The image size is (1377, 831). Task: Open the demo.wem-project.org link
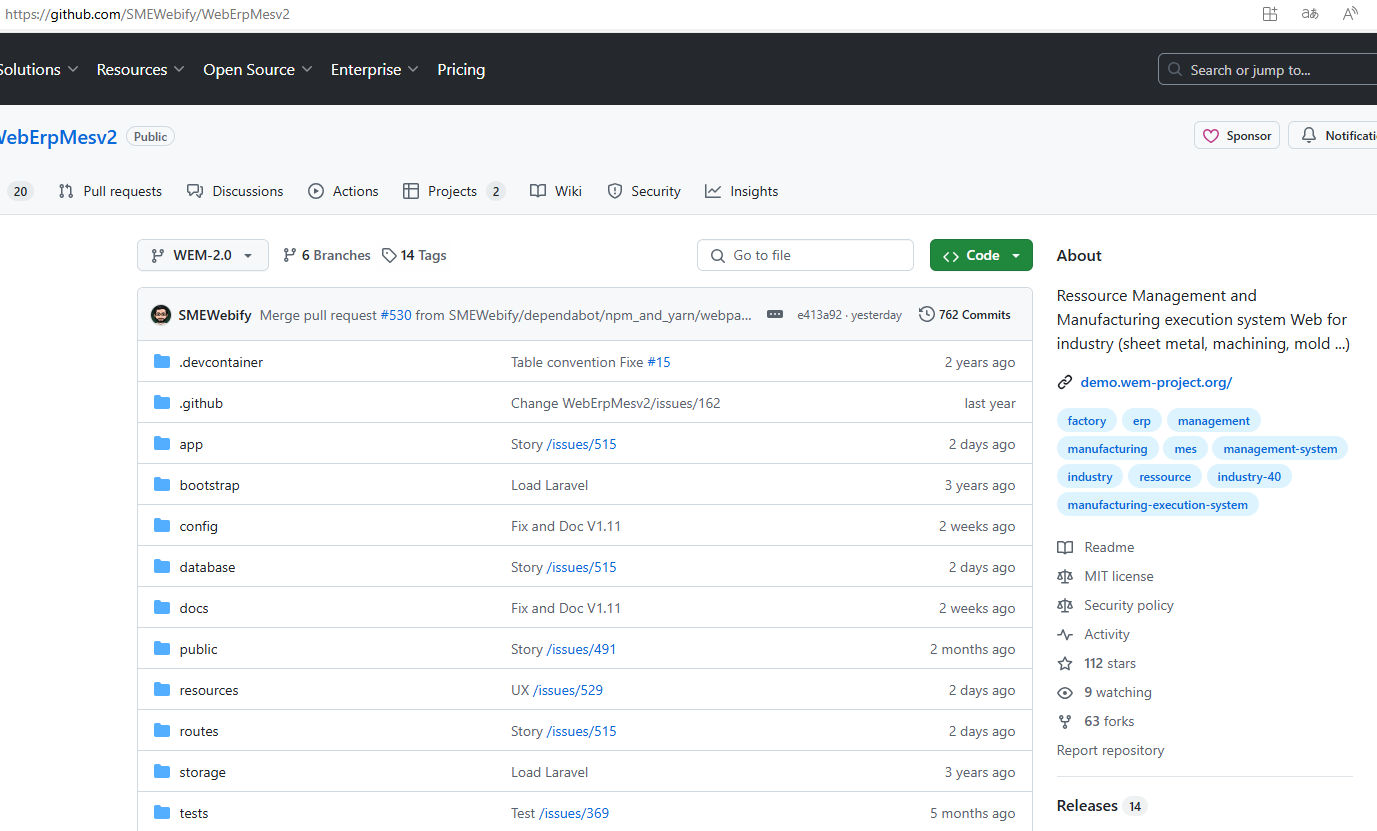[1156, 382]
